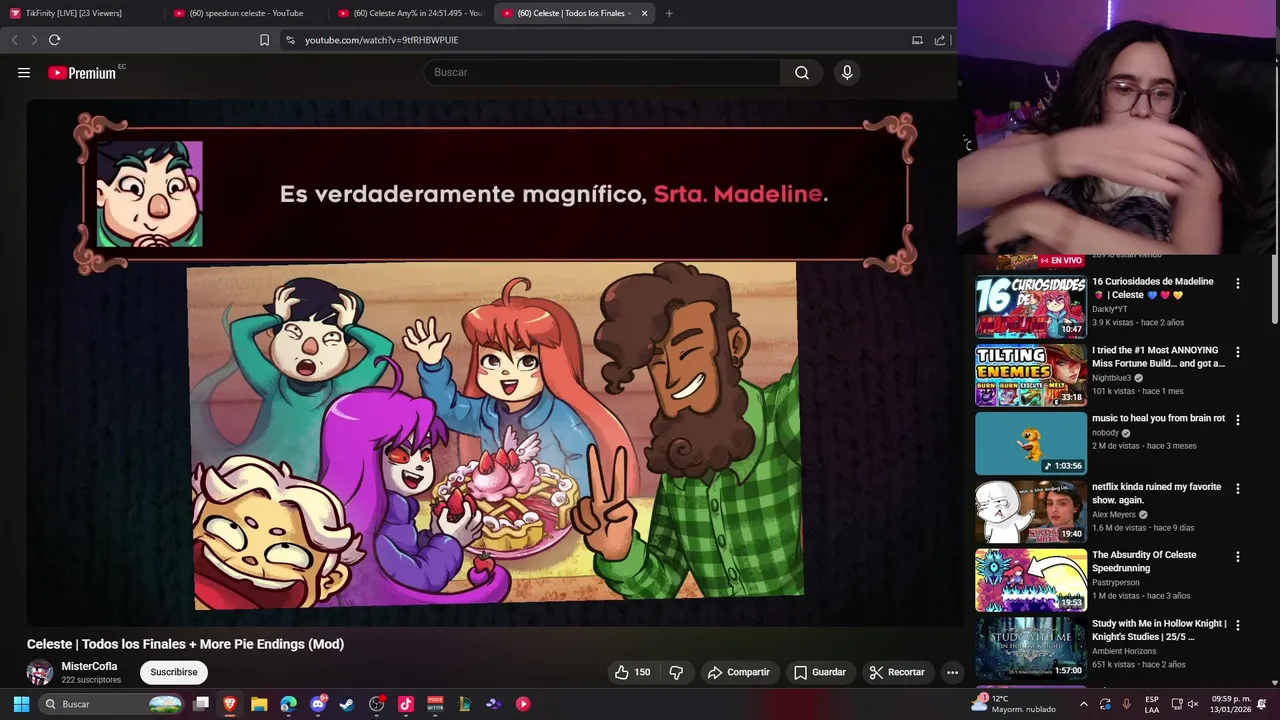Go forward in browser history
Screen dimensions: 1280x720
(34, 40)
